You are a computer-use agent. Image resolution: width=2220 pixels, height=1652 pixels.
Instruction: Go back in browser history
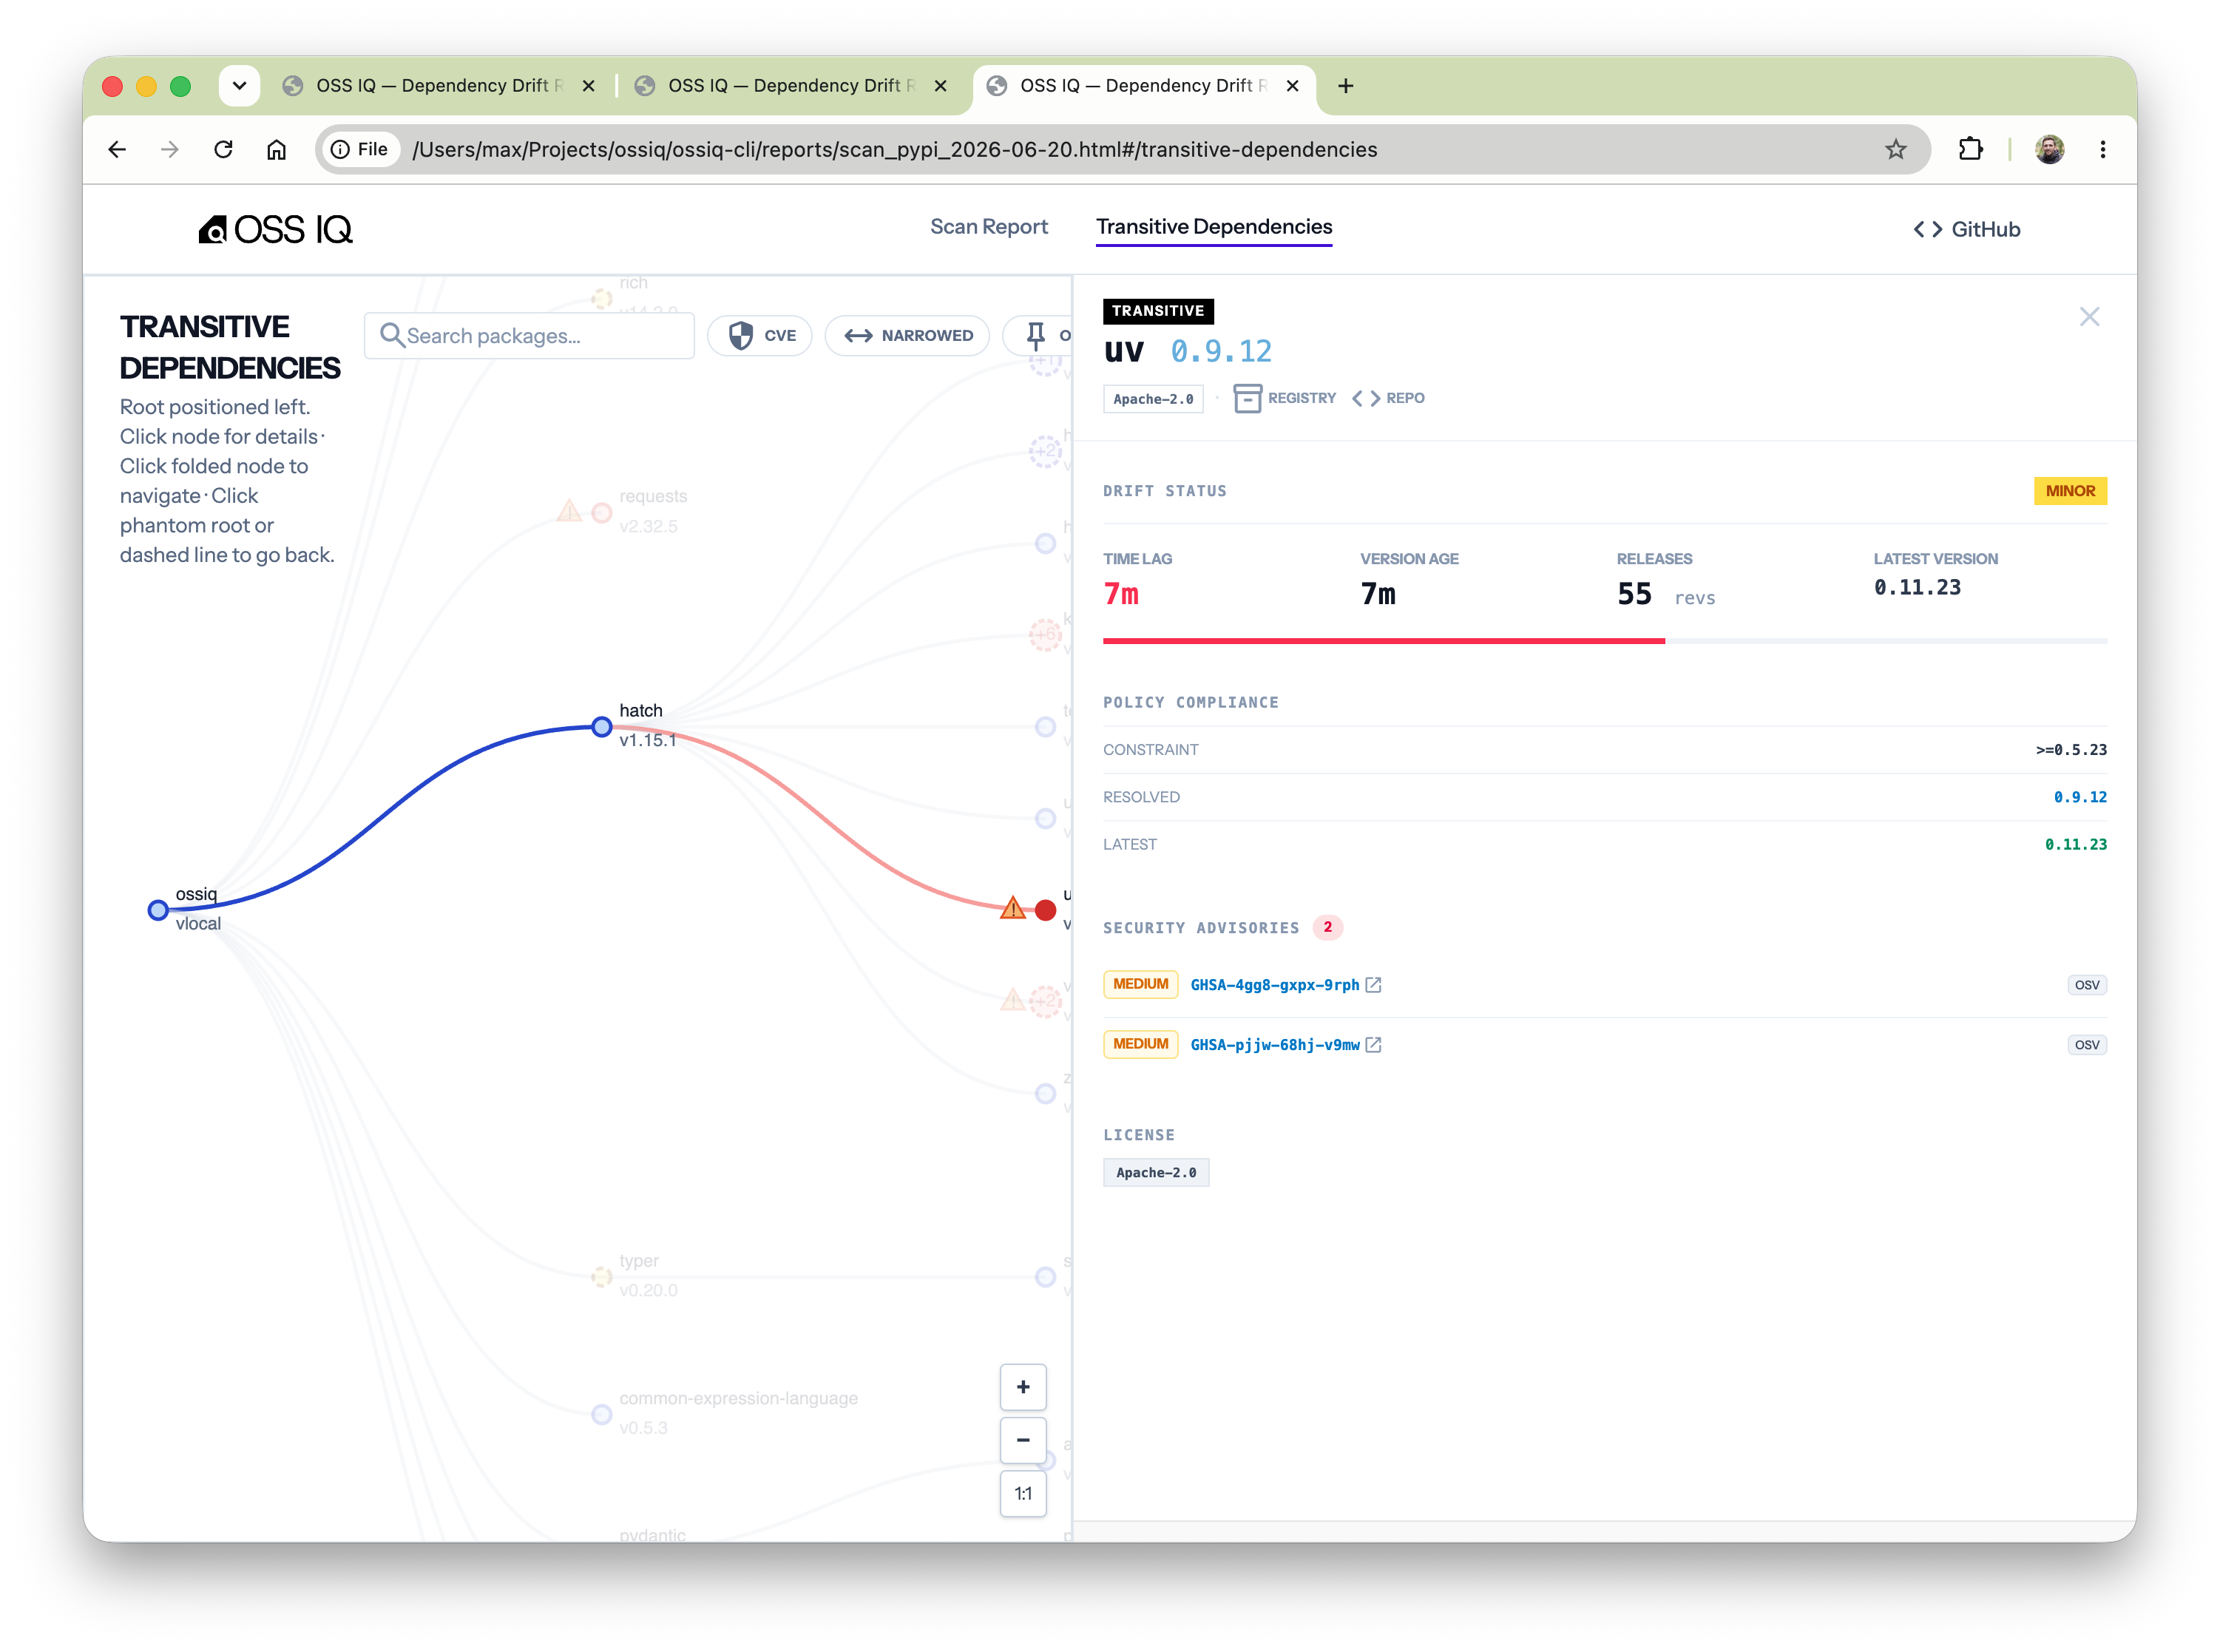pos(117,149)
